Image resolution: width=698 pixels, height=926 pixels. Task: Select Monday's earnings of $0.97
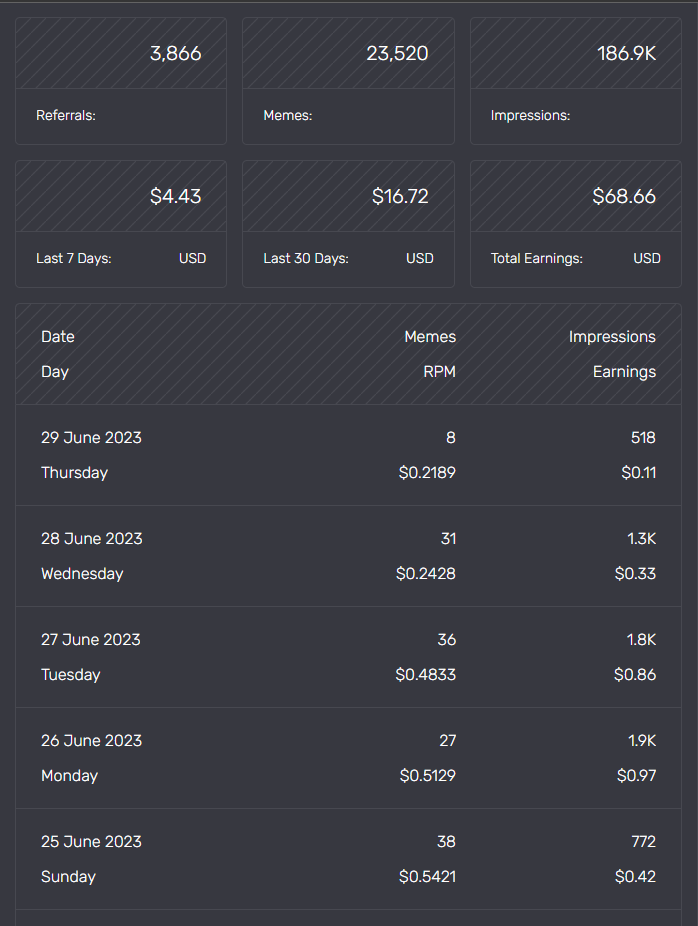tap(636, 776)
